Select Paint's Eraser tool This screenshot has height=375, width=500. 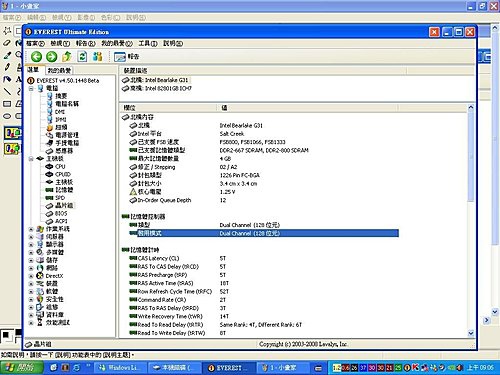(7, 43)
